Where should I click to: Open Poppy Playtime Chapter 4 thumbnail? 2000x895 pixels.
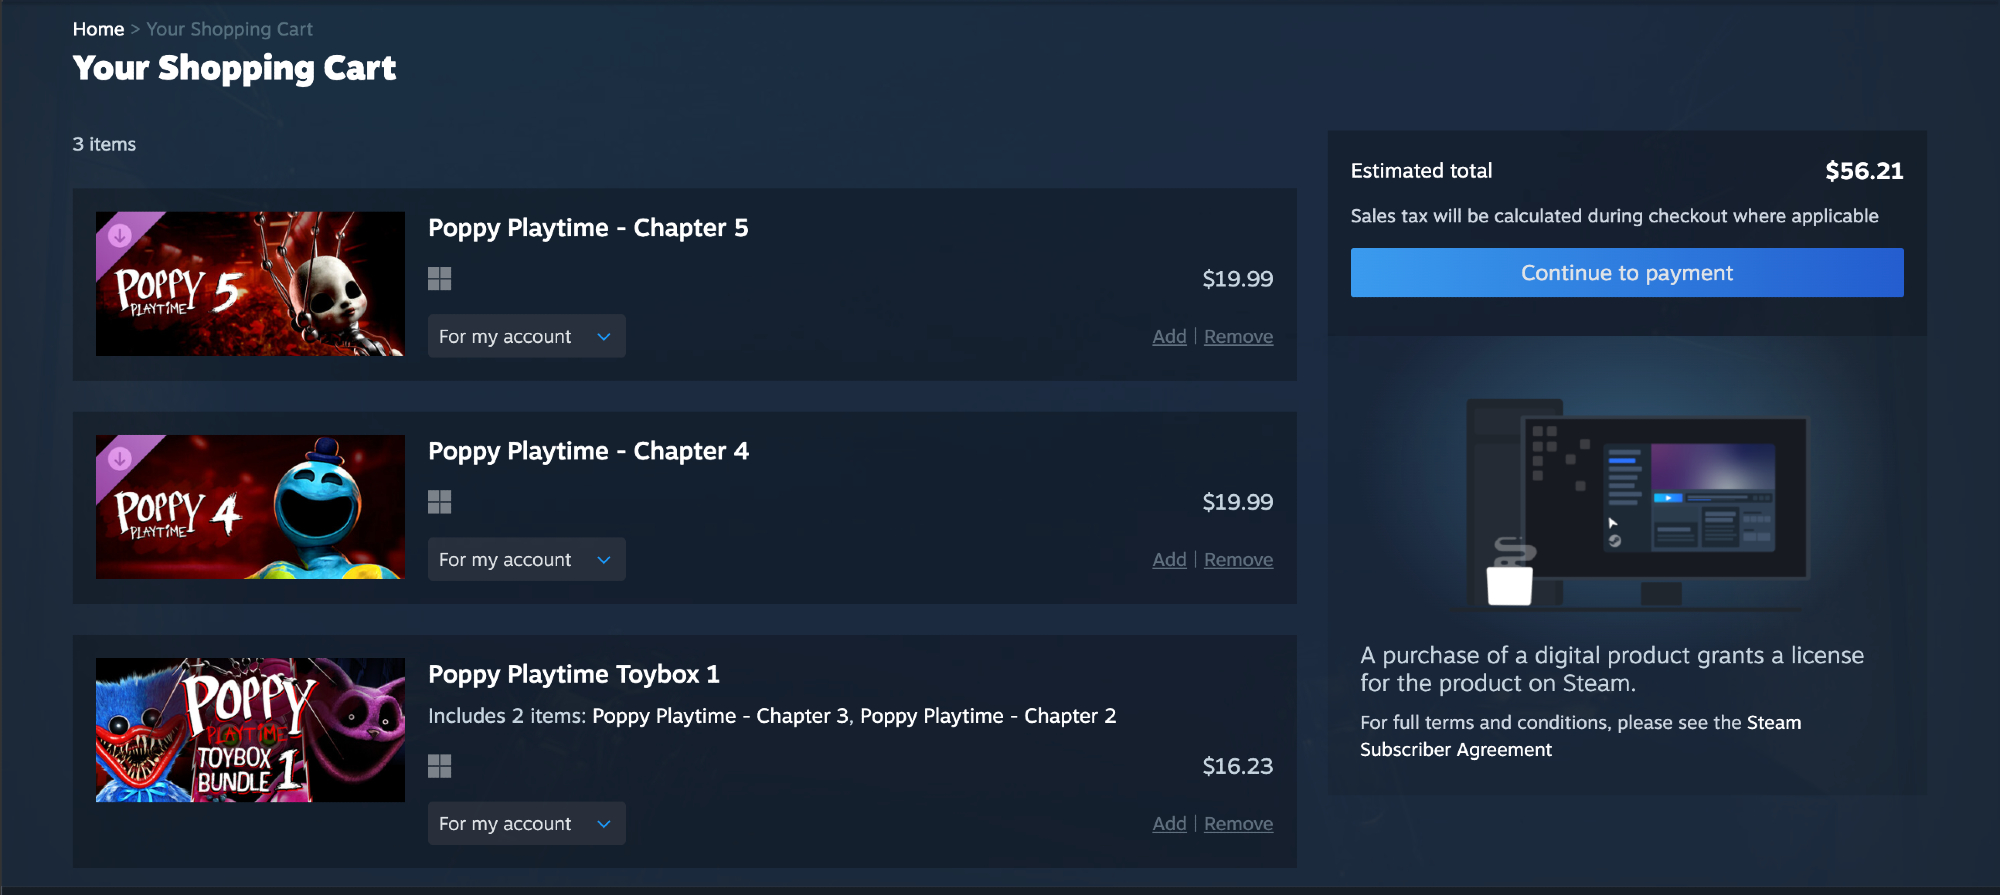[x=250, y=507]
